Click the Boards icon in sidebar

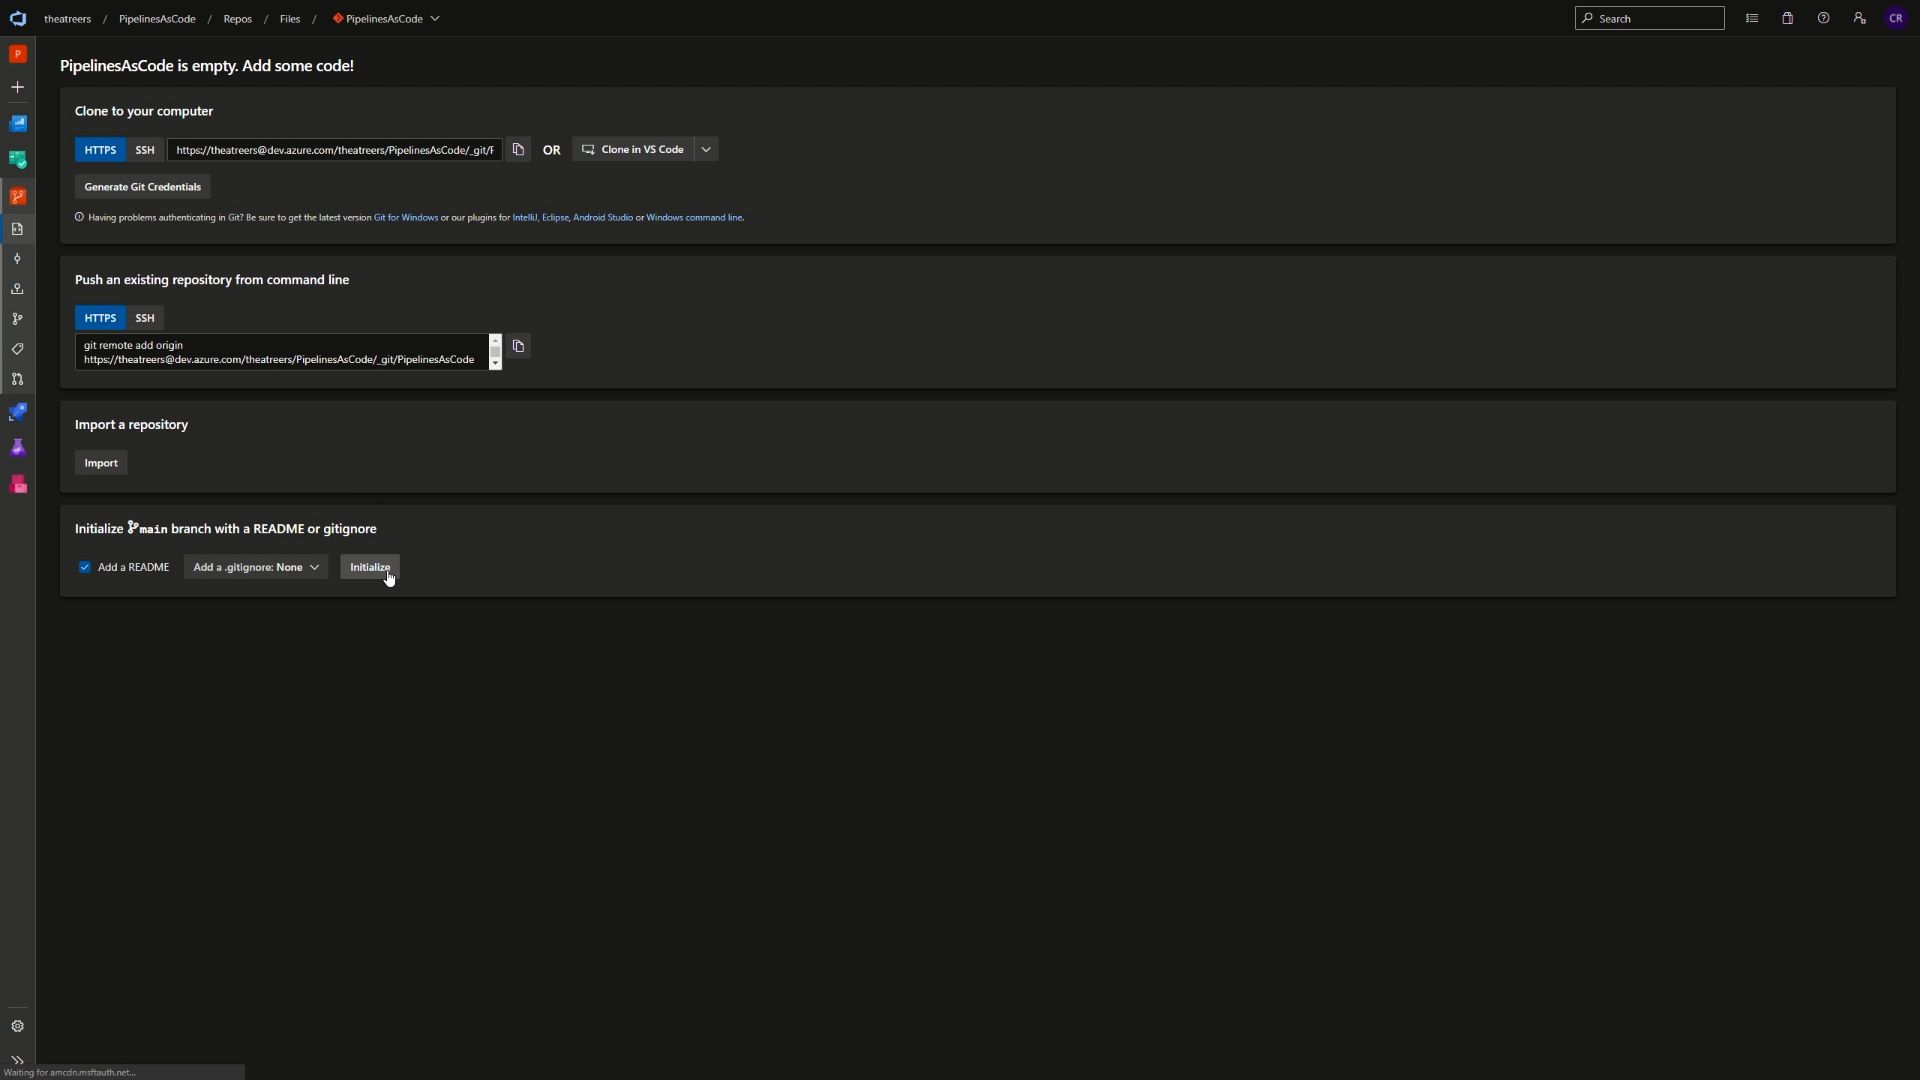coord(17,158)
